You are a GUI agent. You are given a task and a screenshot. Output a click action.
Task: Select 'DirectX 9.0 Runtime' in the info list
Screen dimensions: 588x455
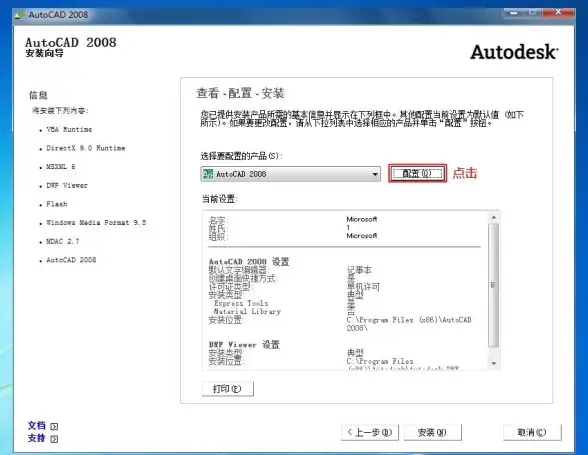click(86, 148)
